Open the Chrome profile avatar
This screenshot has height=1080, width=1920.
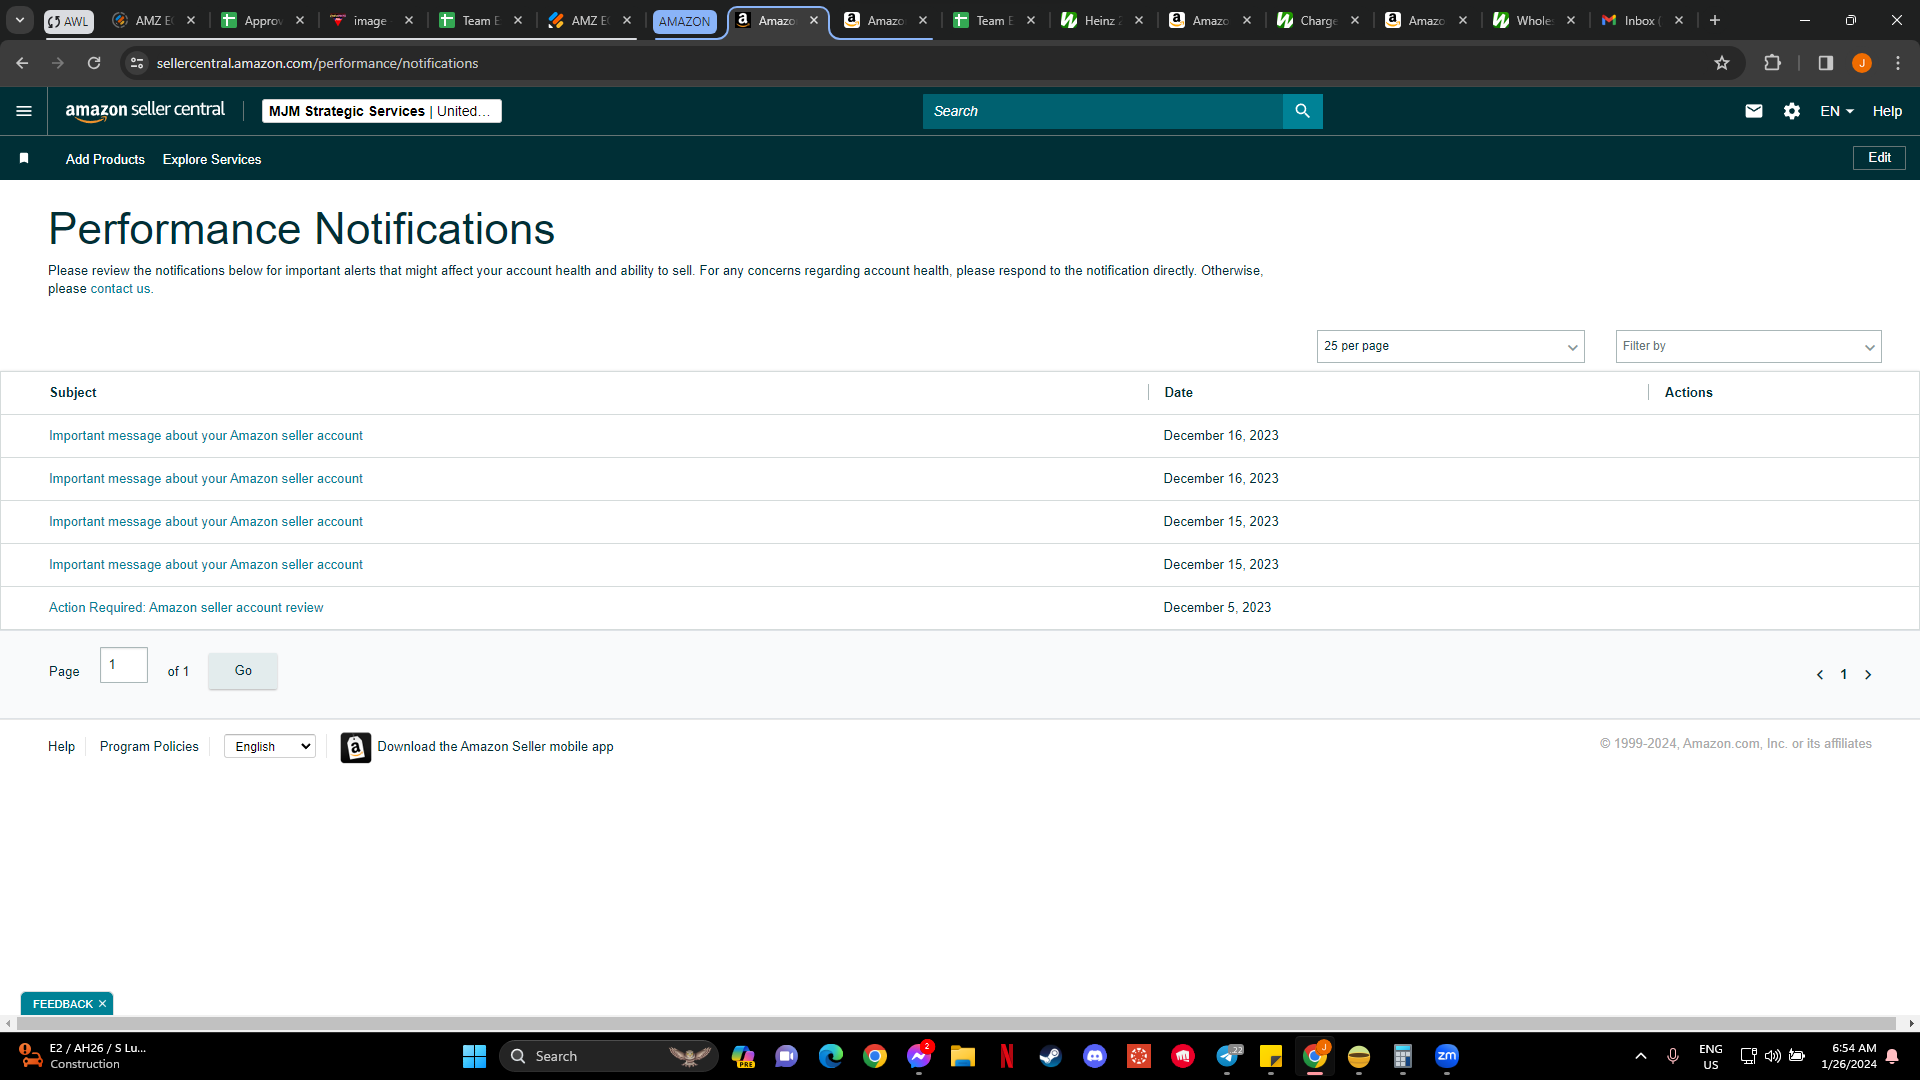(1862, 63)
